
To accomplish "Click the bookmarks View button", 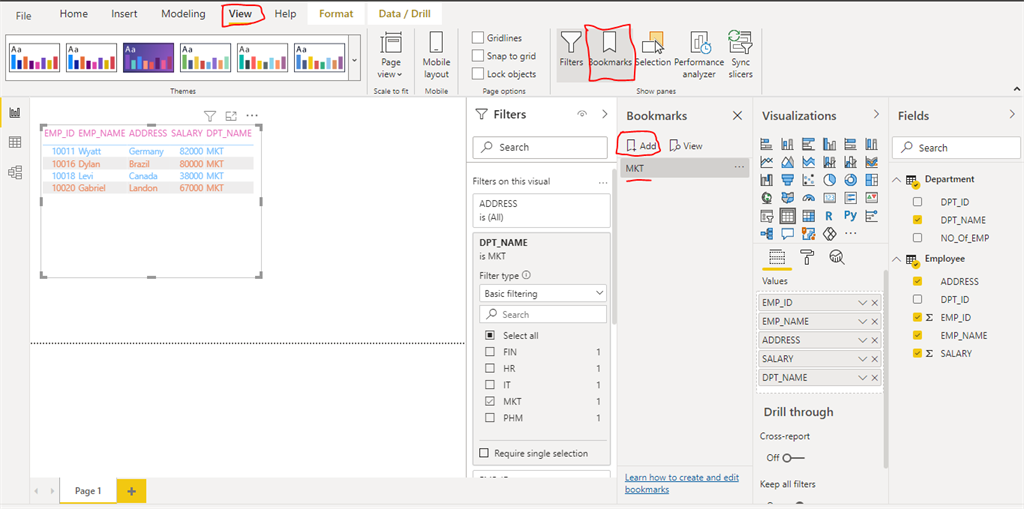I will click(686, 146).
